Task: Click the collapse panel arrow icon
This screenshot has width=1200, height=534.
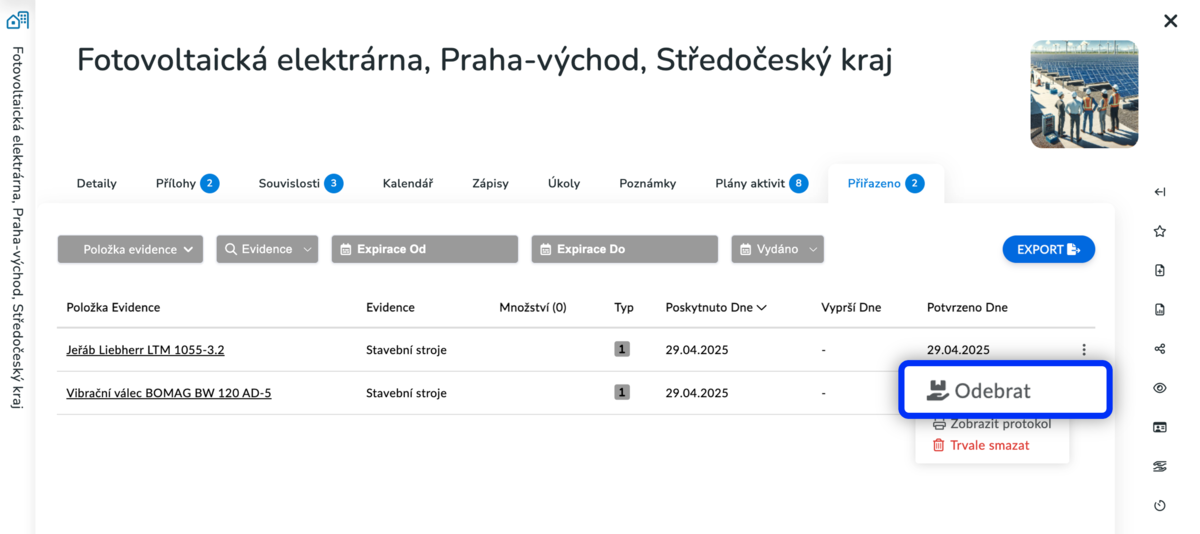Action: 1160,192
